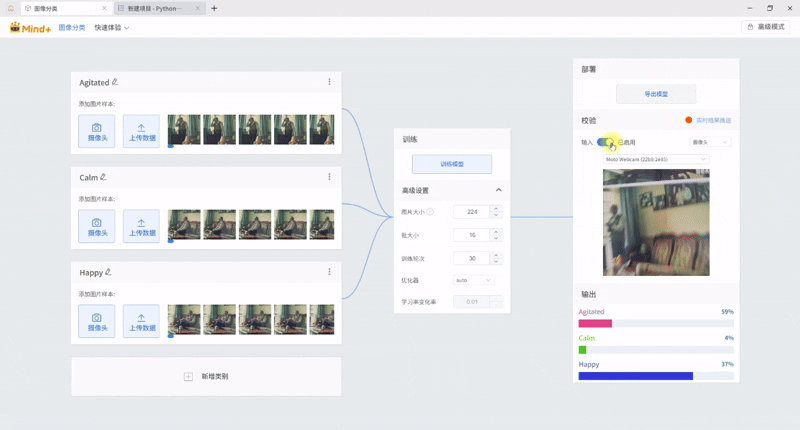Expand the quick experience menu
The height and width of the screenshot is (430, 800).
pos(112,27)
